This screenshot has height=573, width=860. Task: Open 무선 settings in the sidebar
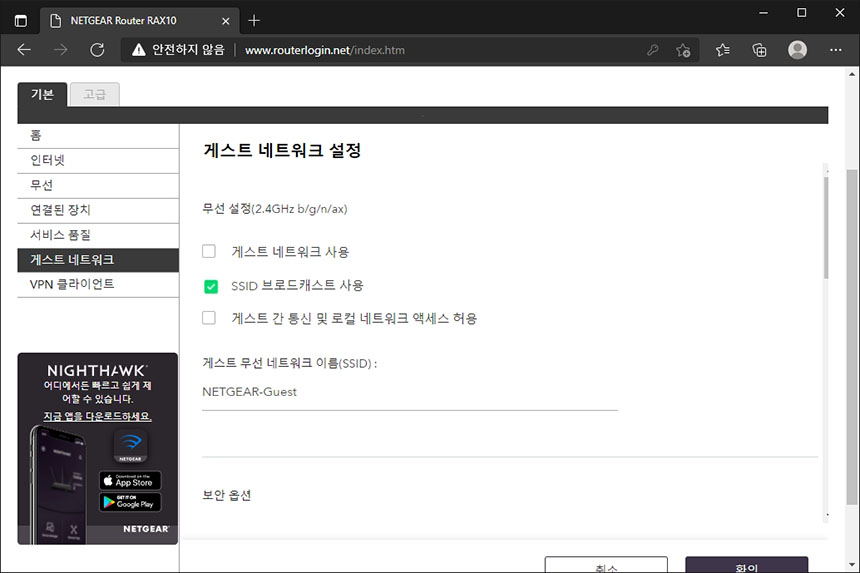coord(98,186)
